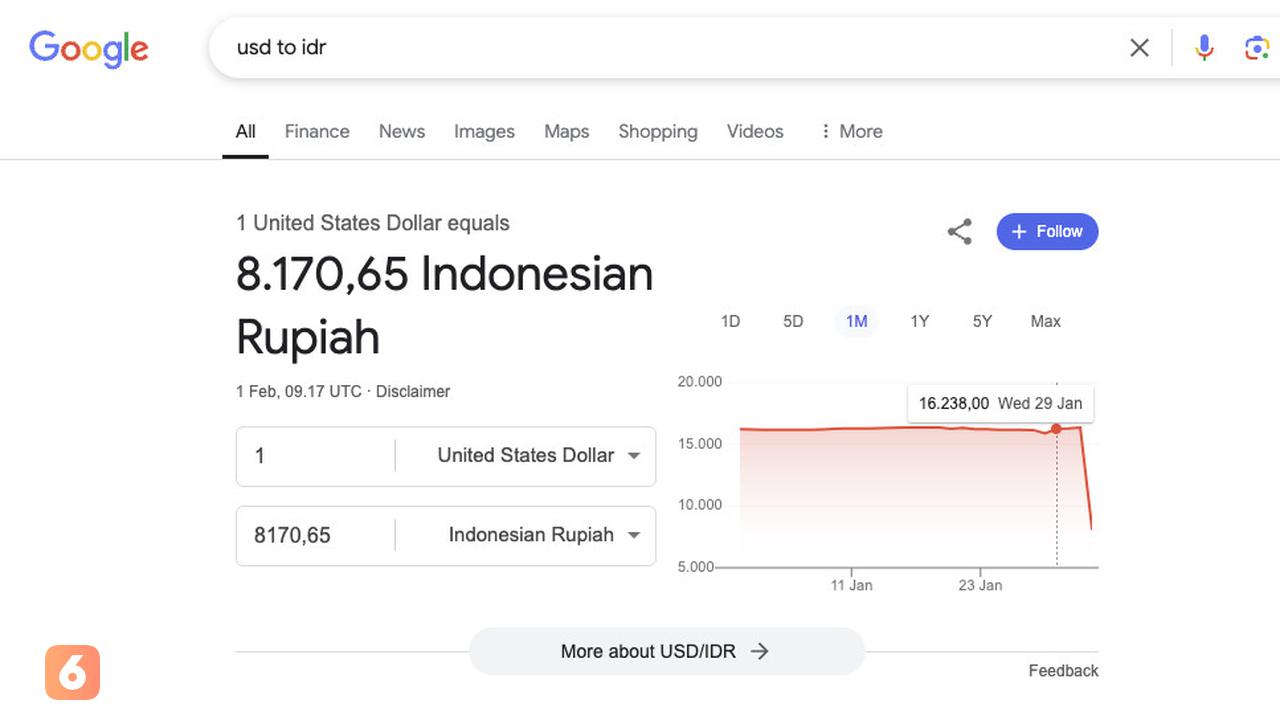The image size is (1280, 720).
Task: Switch the chart to 5Y view
Action: (x=981, y=321)
